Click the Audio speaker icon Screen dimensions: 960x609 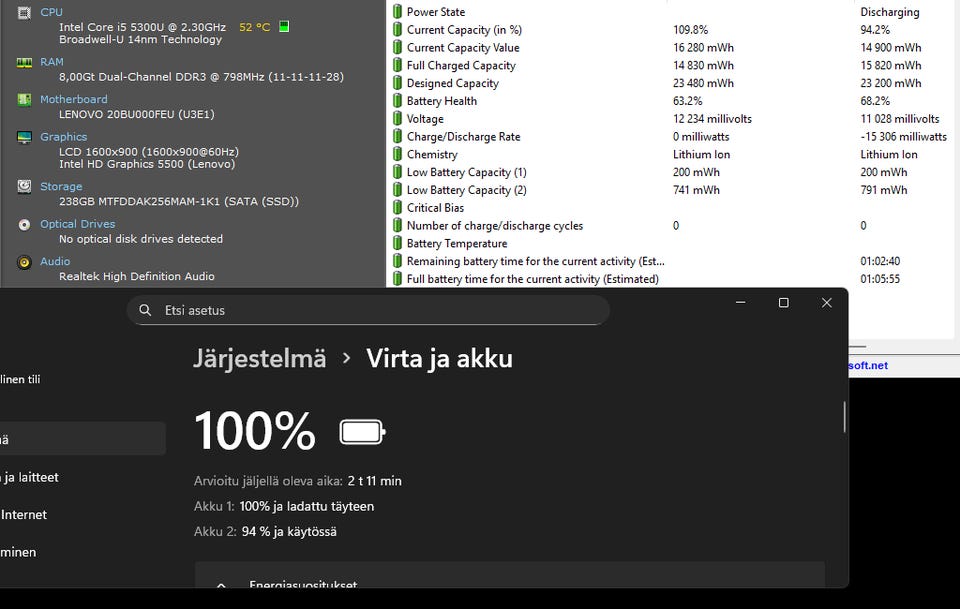tap(24, 263)
